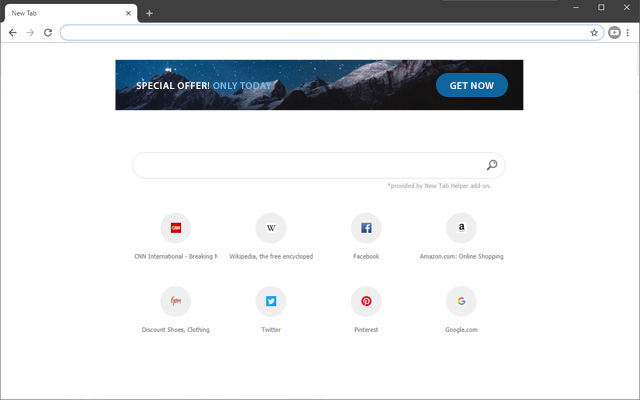Close the New Tab tab
640x400 pixels.
[128, 13]
